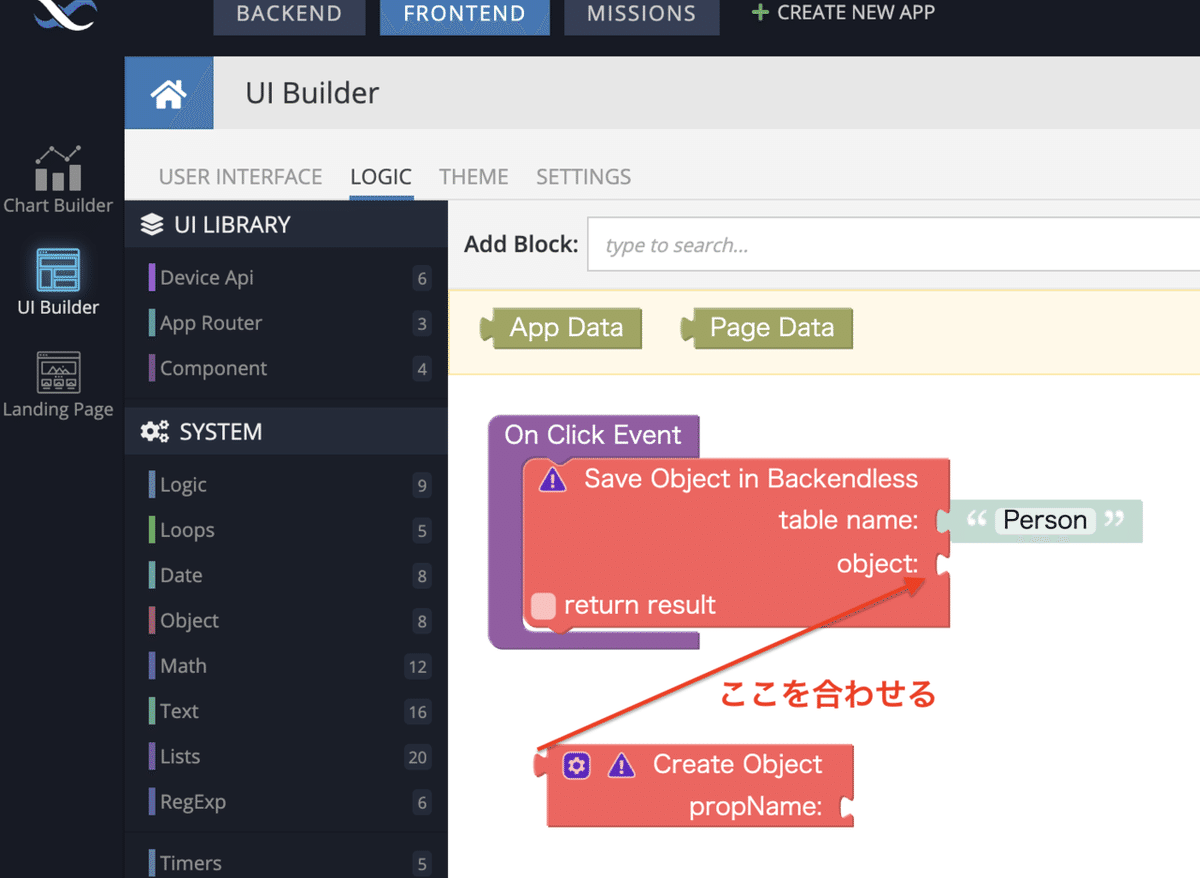Open the Landing Page builder

click(x=58, y=385)
